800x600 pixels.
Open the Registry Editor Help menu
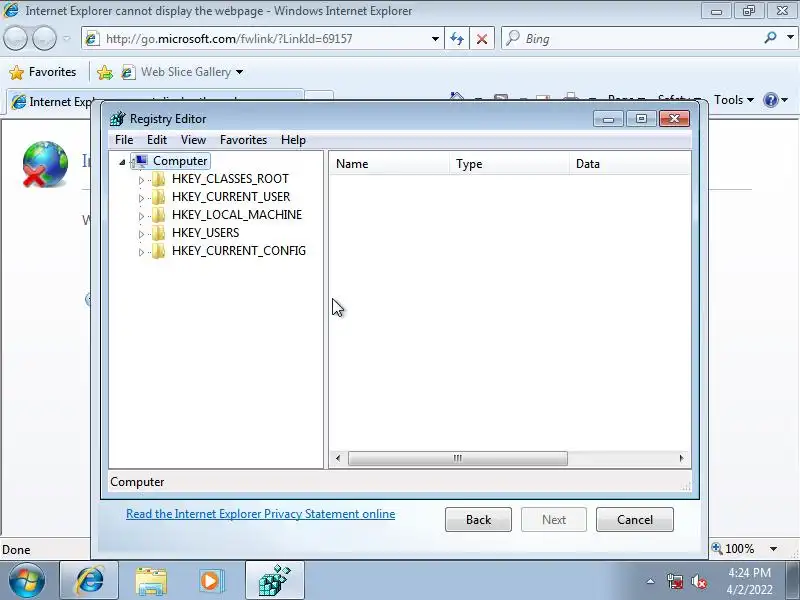click(x=293, y=140)
